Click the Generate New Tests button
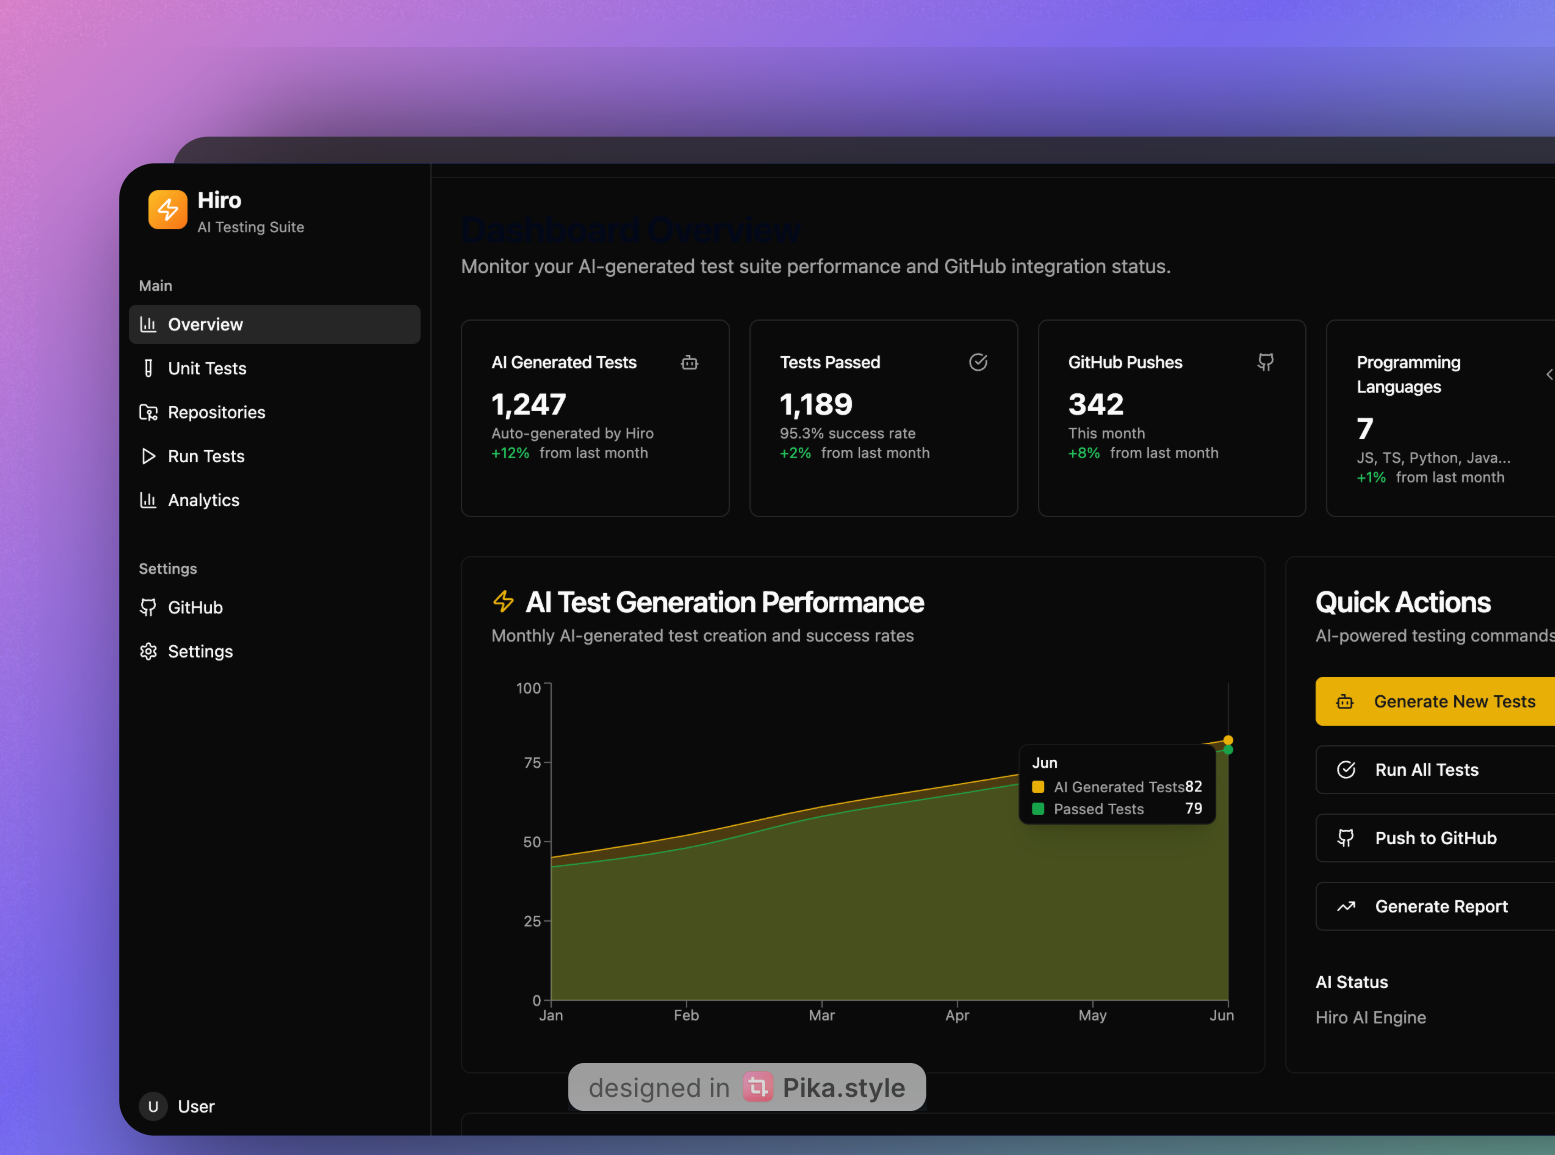This screenshot has width=1555, height=1155. tap(1435, 701)
